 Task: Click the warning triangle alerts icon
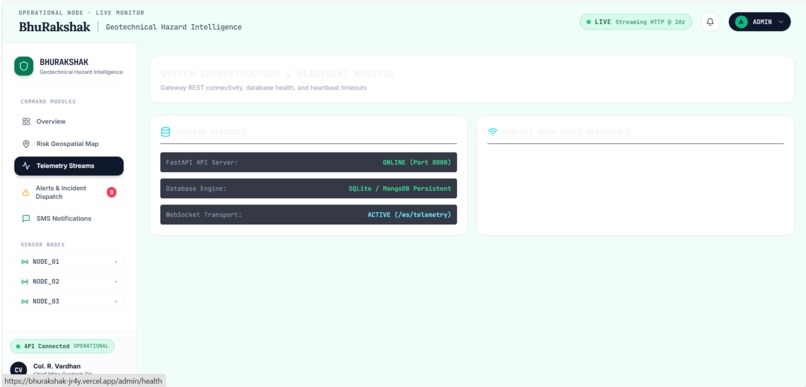[x=26, y=192]
